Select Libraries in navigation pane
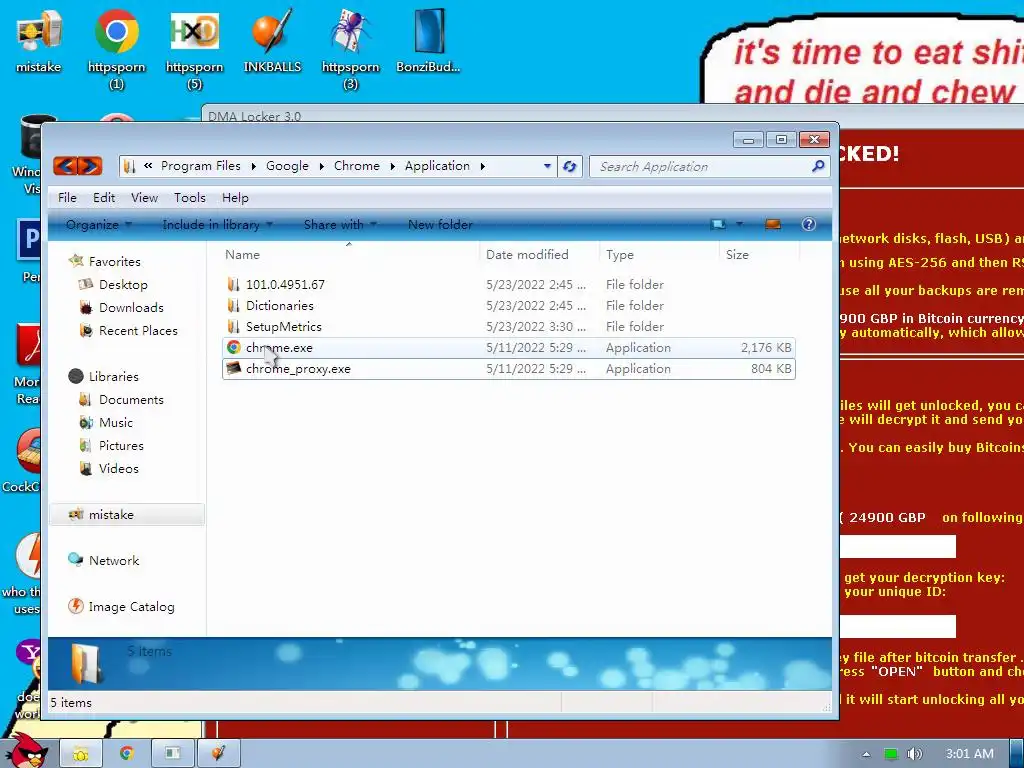The image size is (1024, 768). [113, 377]
